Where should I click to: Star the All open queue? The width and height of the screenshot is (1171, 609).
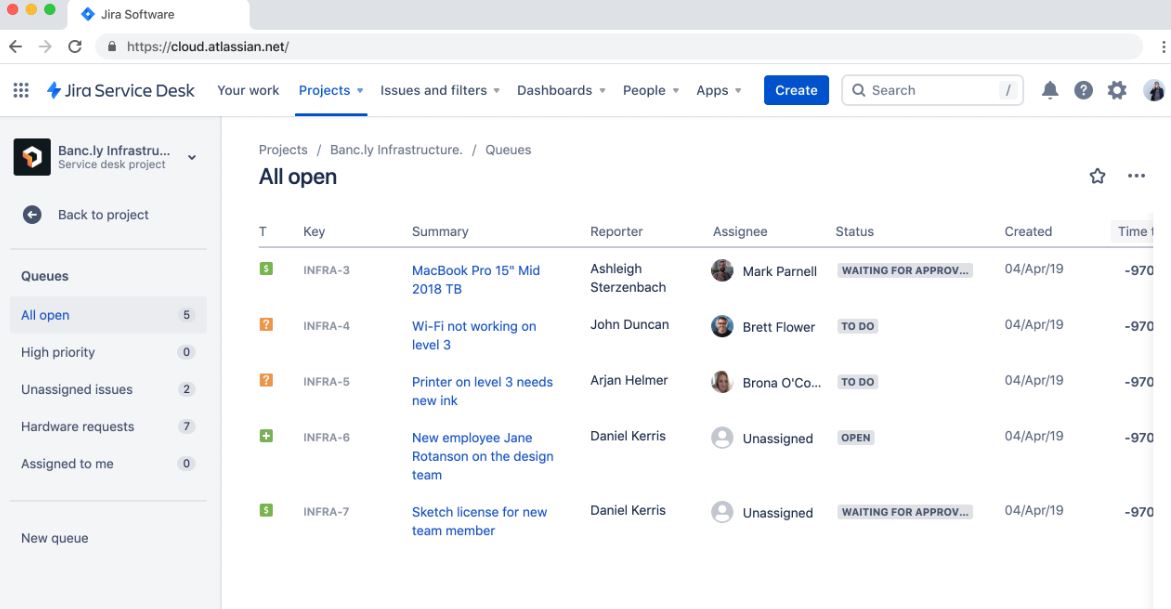pos(1097,176)
